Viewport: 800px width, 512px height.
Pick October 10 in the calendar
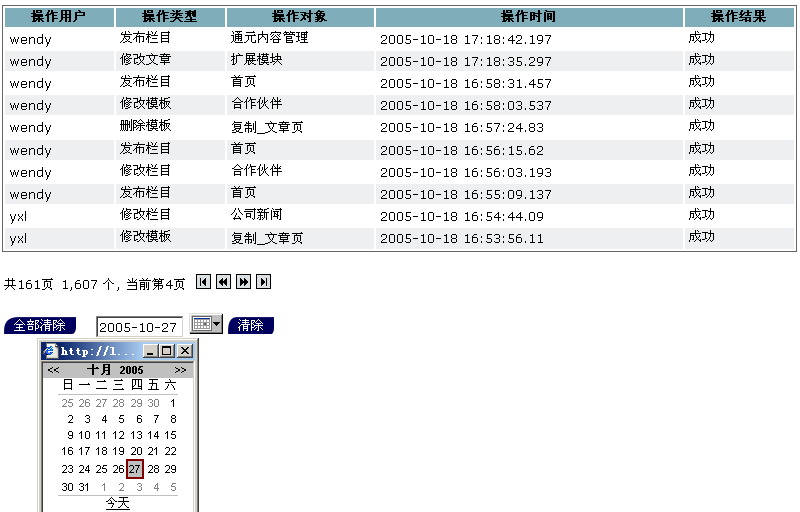[x=84, y=435]
